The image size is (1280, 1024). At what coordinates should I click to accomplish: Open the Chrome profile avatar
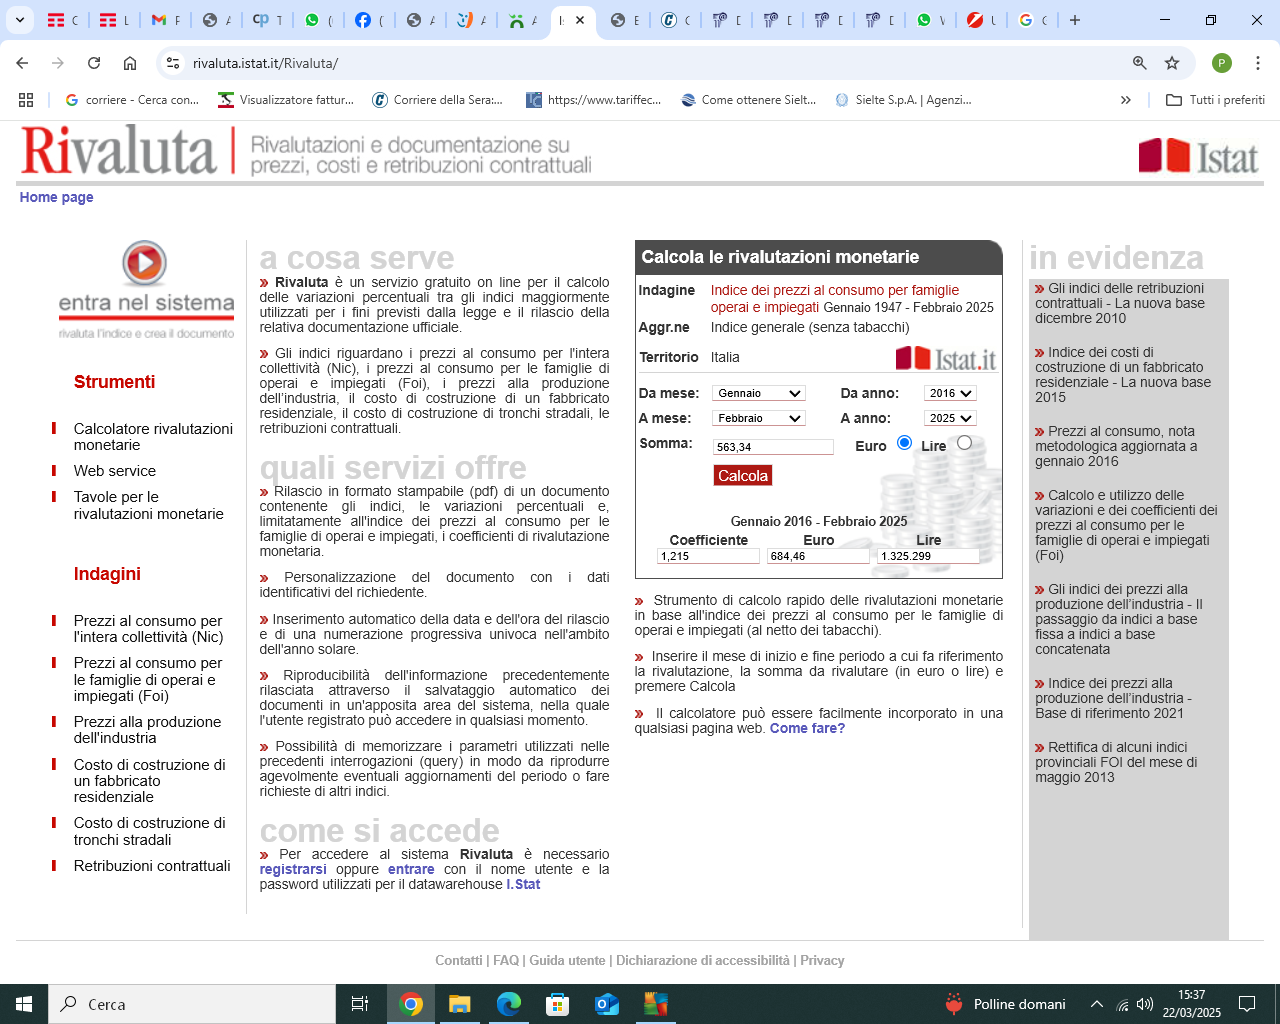1222,63
